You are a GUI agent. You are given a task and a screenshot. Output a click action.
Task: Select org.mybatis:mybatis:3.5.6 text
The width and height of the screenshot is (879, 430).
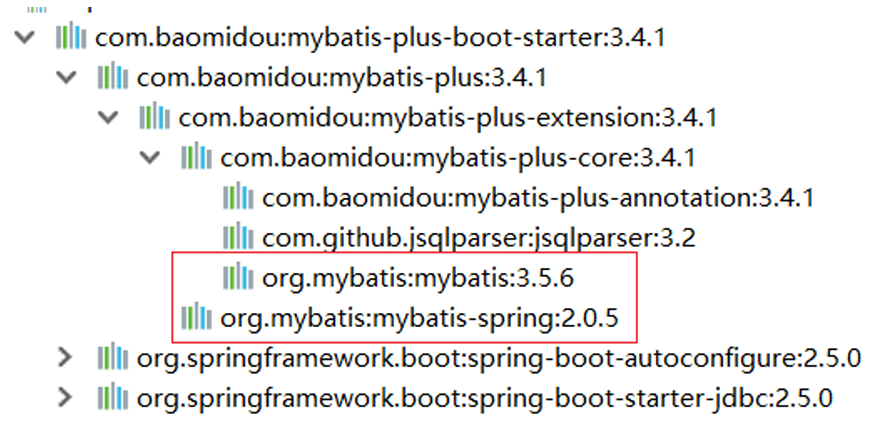[418, 279]
